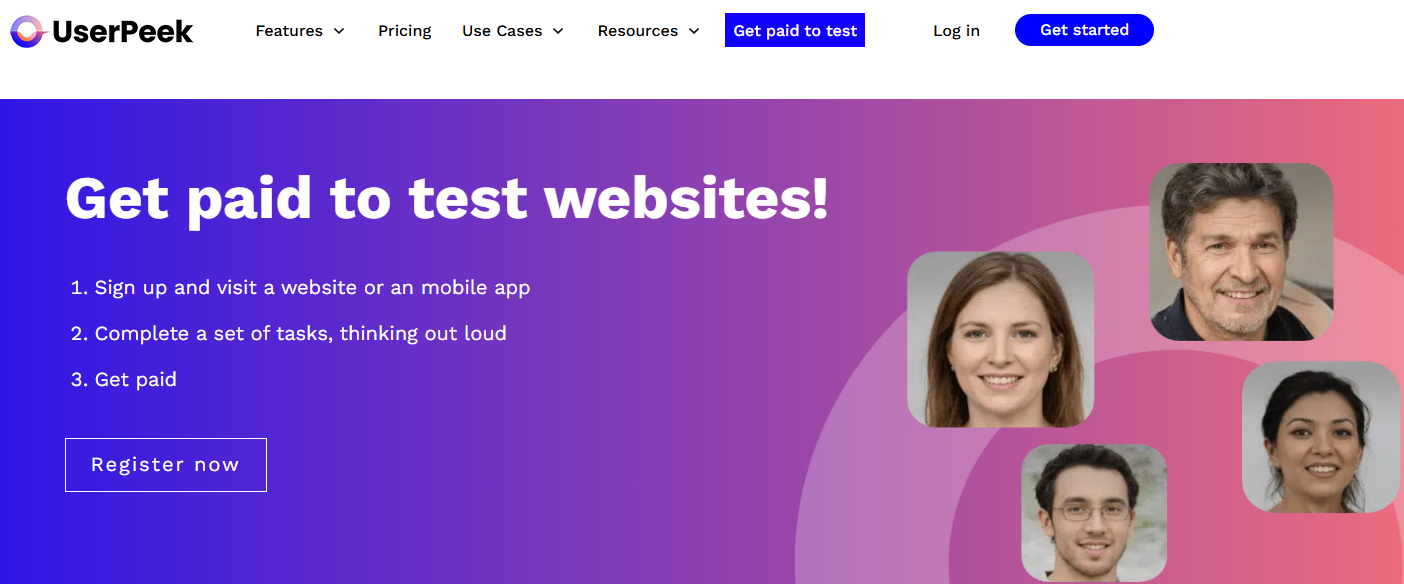Viewport: 1404px width, 584px height.
Task: Click the blue Get started button
Action: coord(1084,30)
